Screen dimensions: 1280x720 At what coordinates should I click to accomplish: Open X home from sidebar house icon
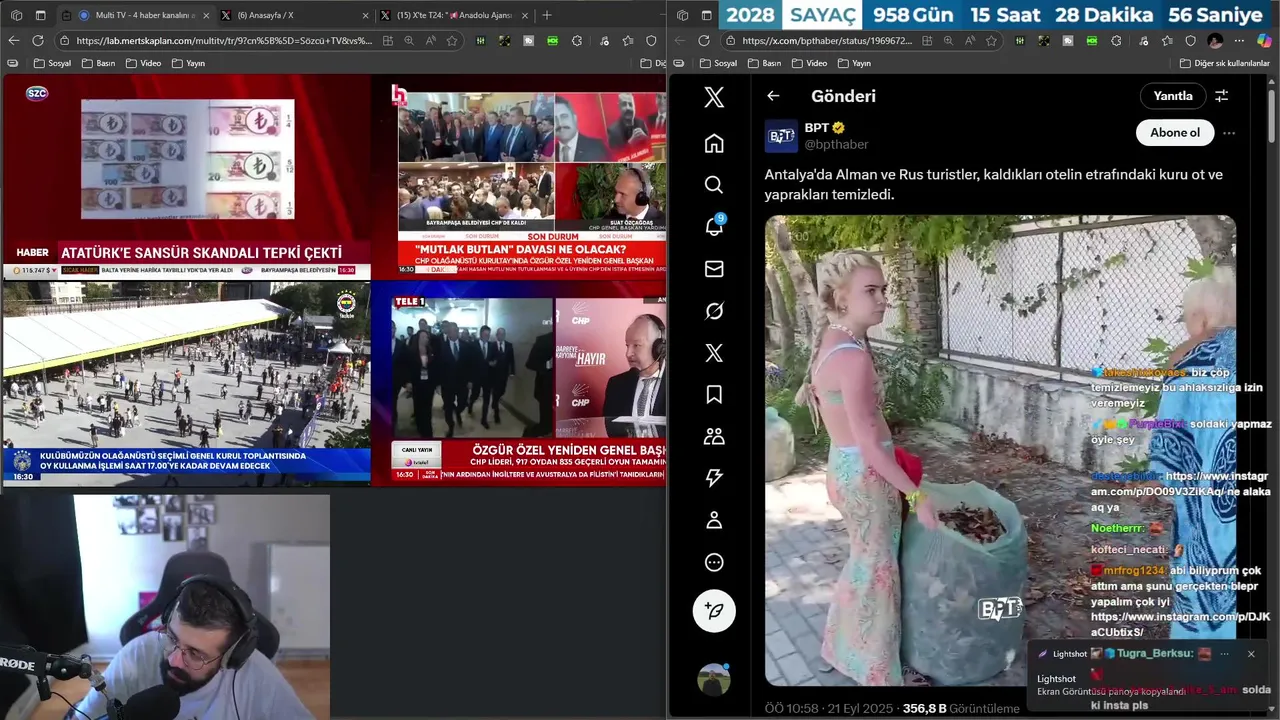coord(714,143)
